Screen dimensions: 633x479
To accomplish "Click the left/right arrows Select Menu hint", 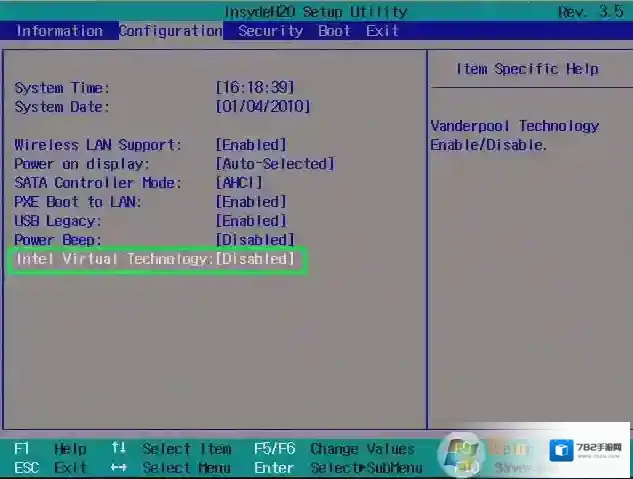I will point(170,468).
